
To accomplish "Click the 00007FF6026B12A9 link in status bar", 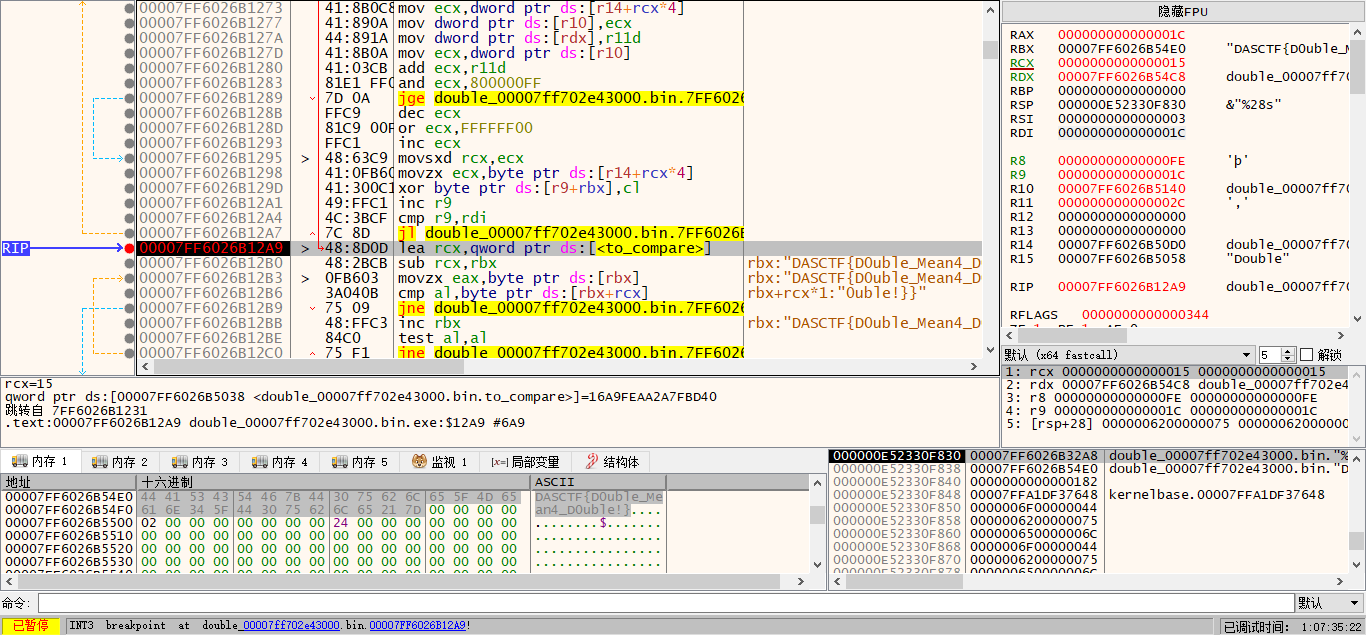I will pos(416,626).
